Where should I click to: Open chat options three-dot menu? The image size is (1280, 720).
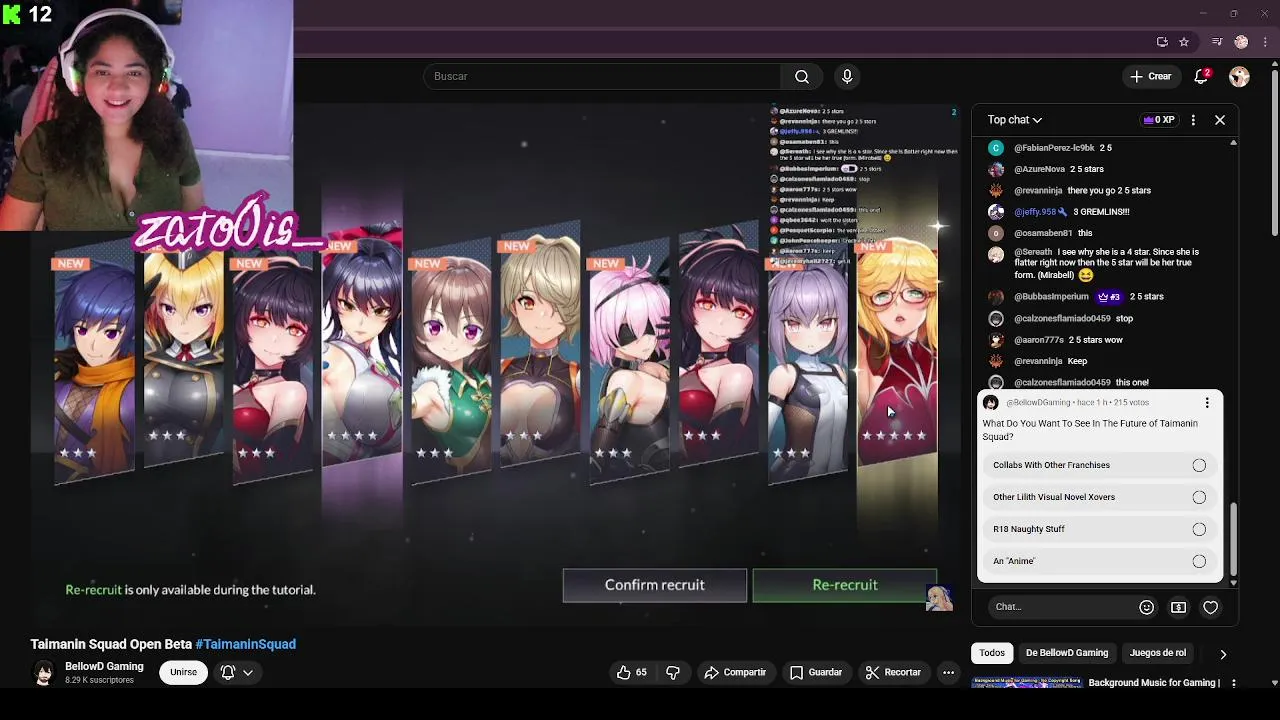coord(1193,120)
